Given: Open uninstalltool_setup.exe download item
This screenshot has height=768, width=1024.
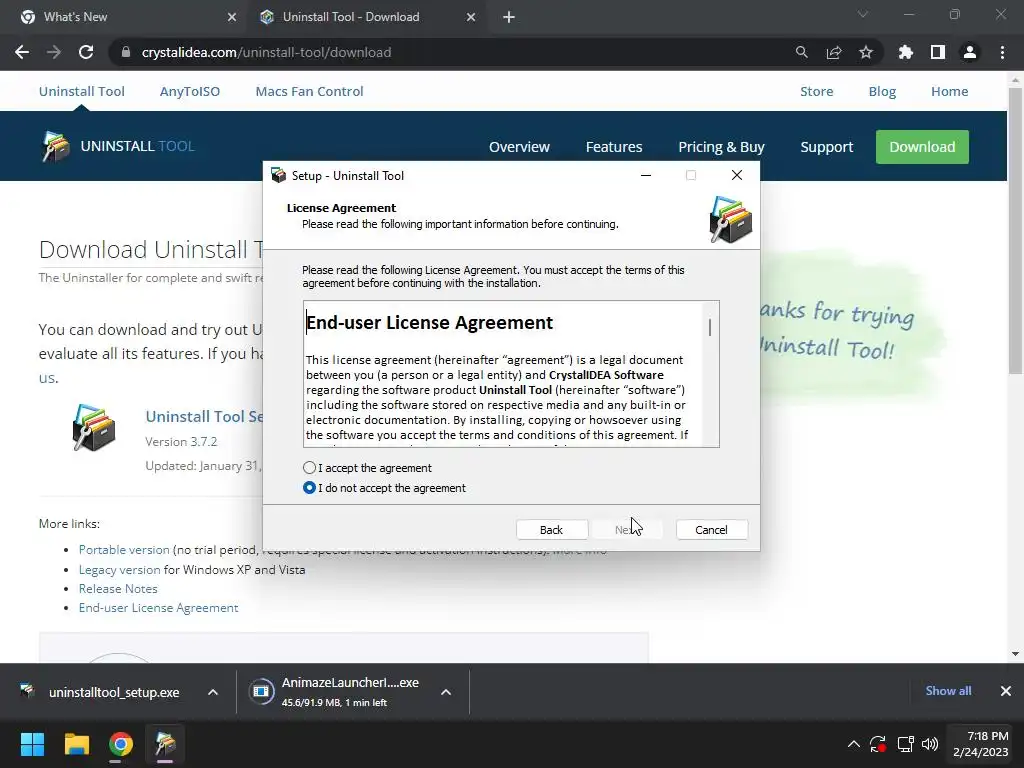Looking at the screenshot, I should point(114,692).
